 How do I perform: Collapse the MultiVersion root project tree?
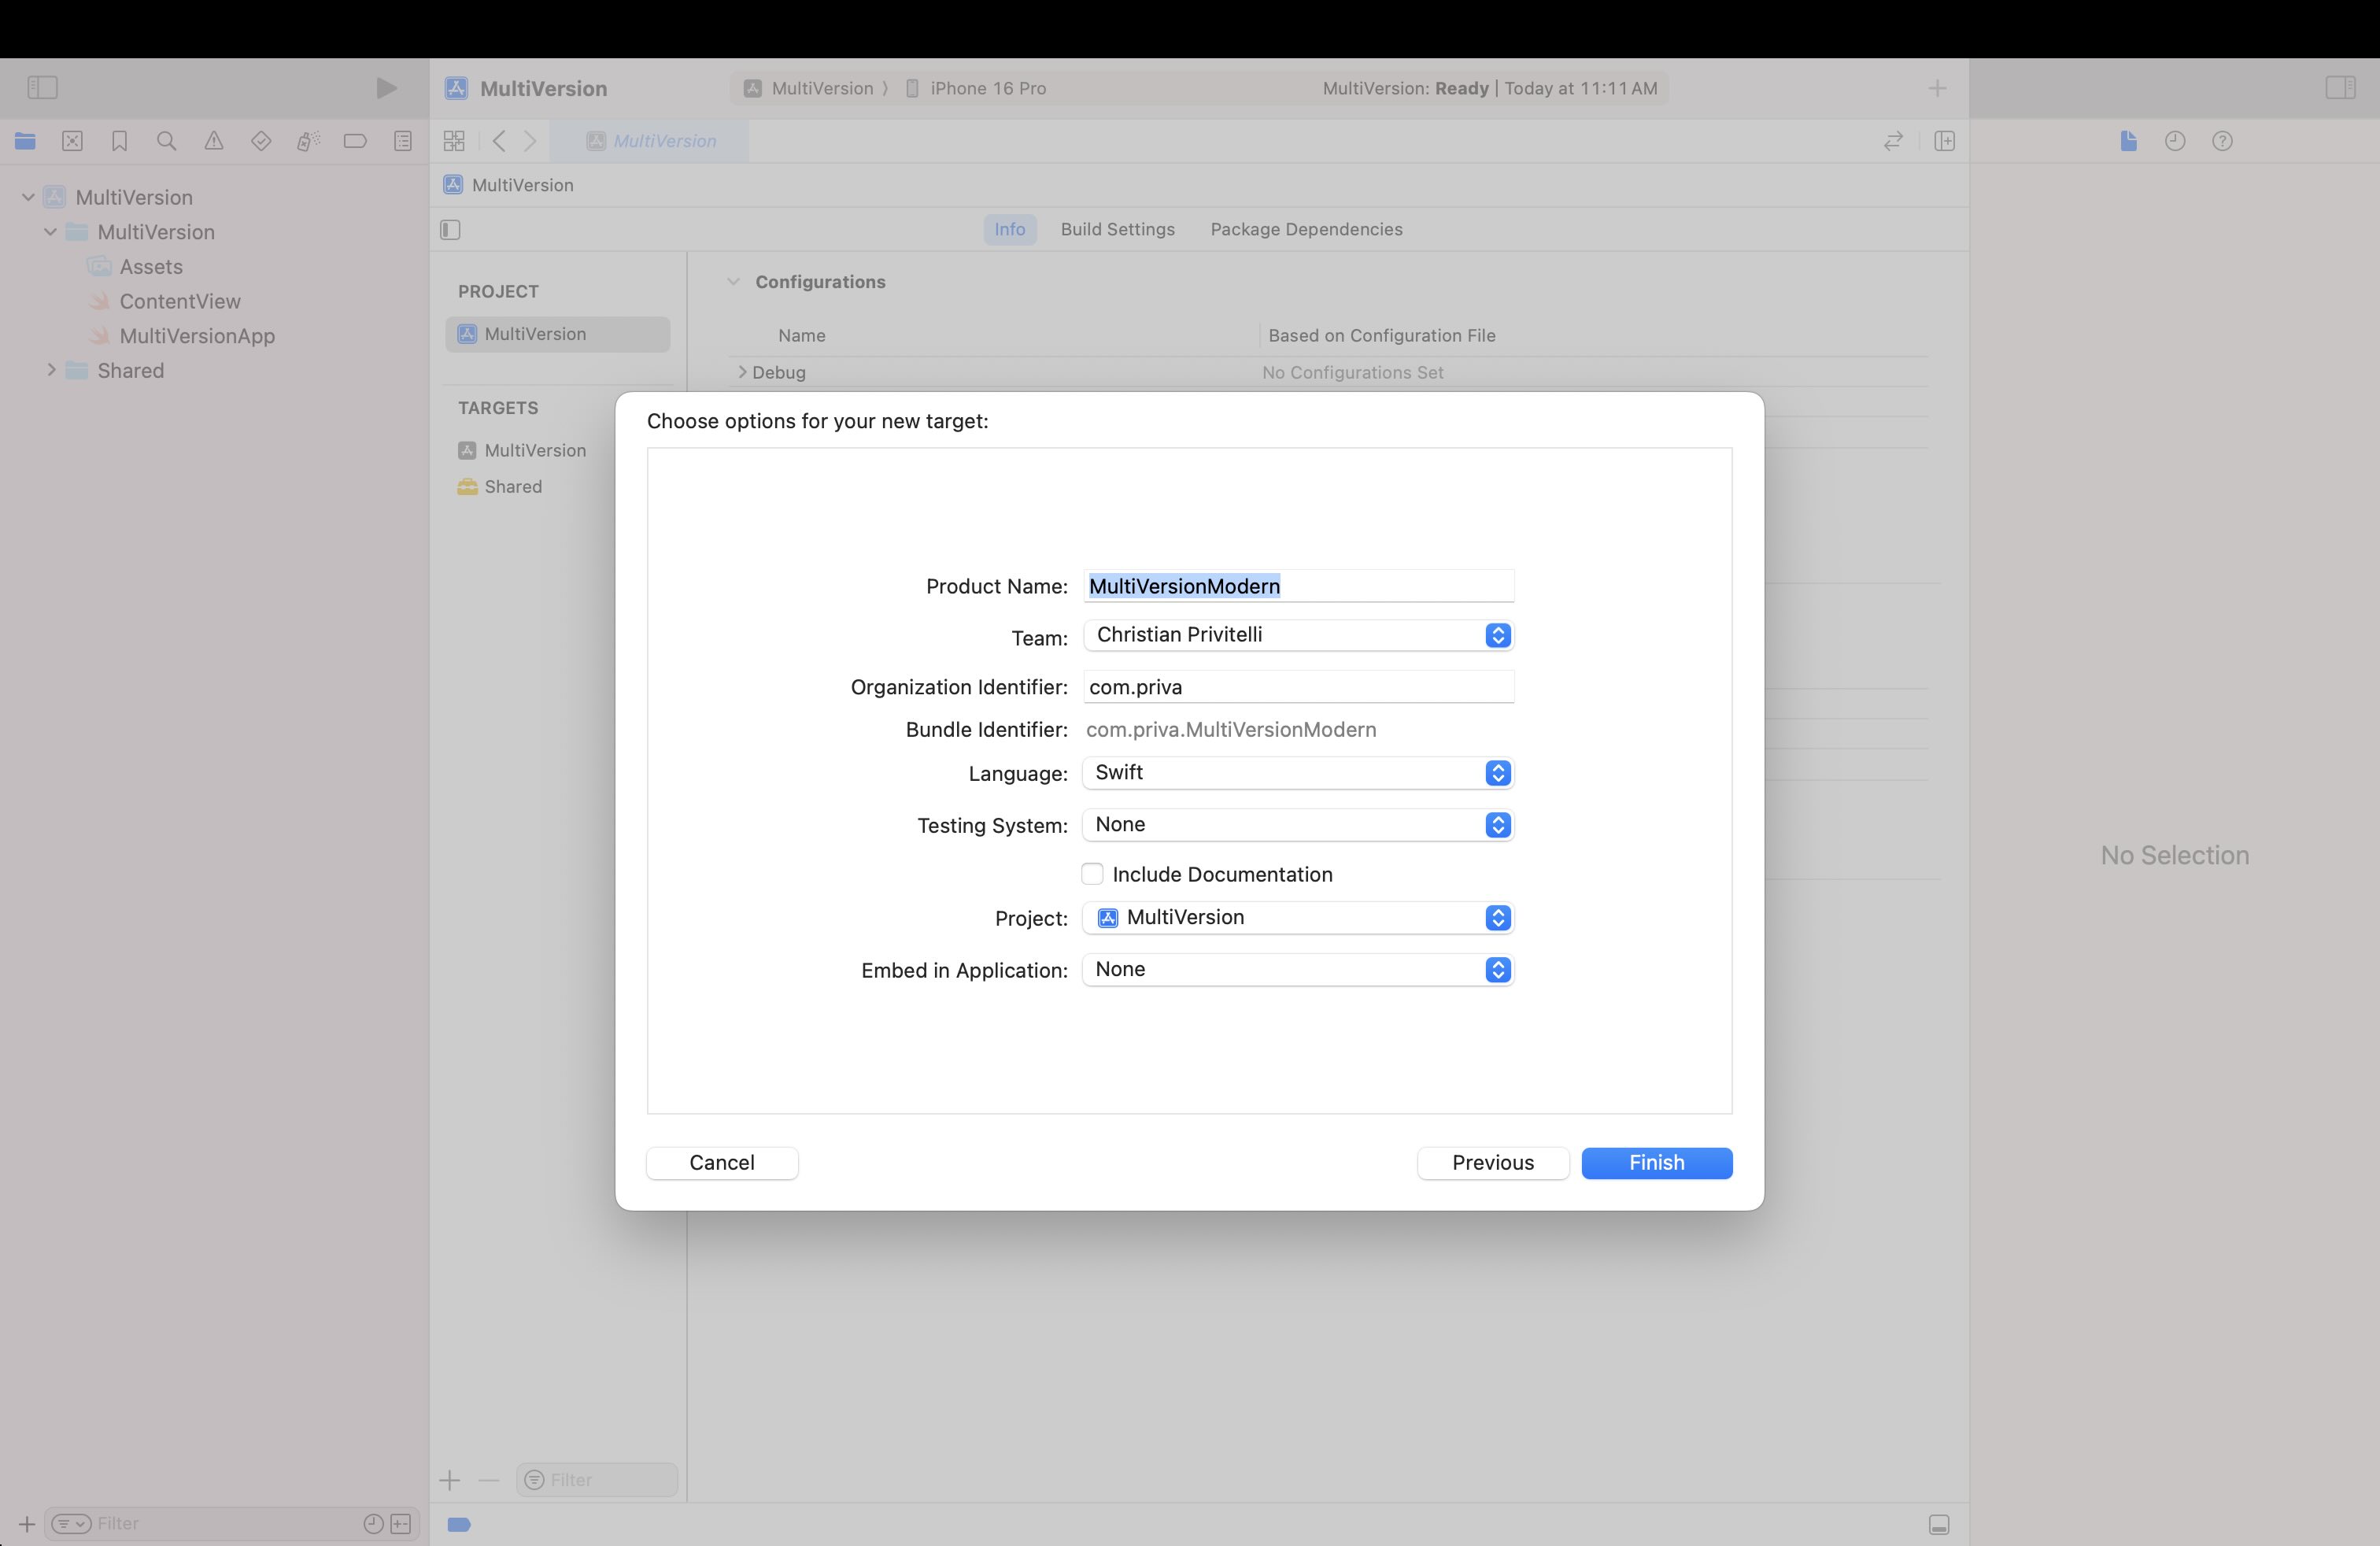(x=28, y=197)
